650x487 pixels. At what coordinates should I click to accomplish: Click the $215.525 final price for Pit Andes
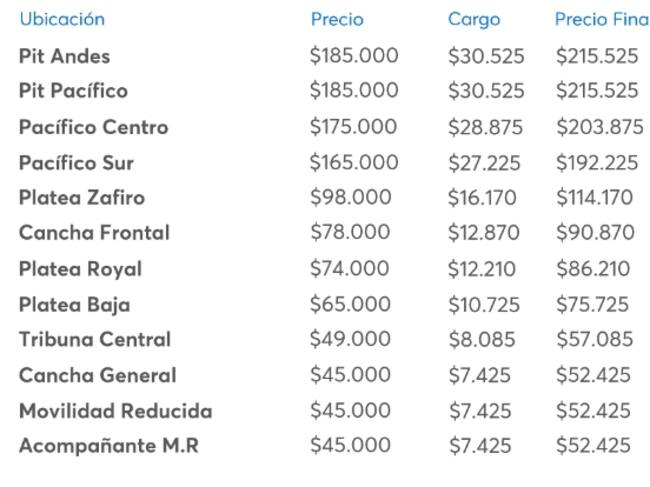coord(597,56)
